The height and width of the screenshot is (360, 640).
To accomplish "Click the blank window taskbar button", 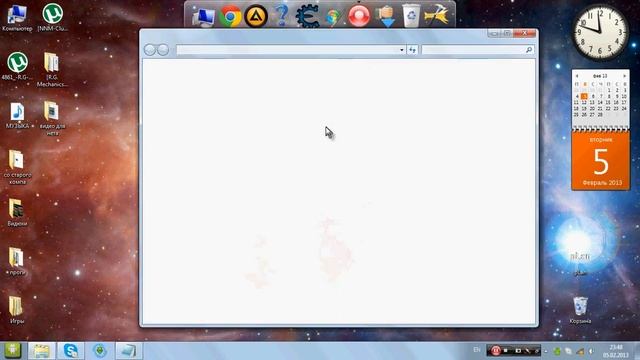I will (129, 351).
